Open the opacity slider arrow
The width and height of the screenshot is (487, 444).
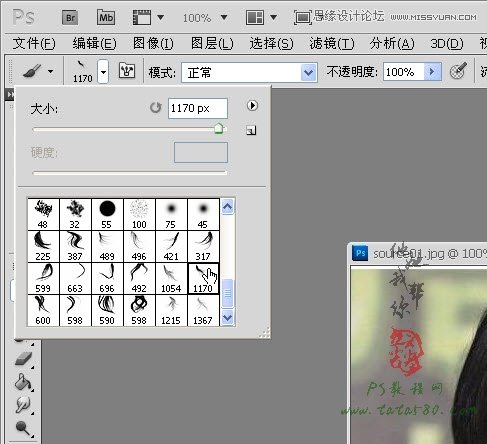click(x=433, y=72)
